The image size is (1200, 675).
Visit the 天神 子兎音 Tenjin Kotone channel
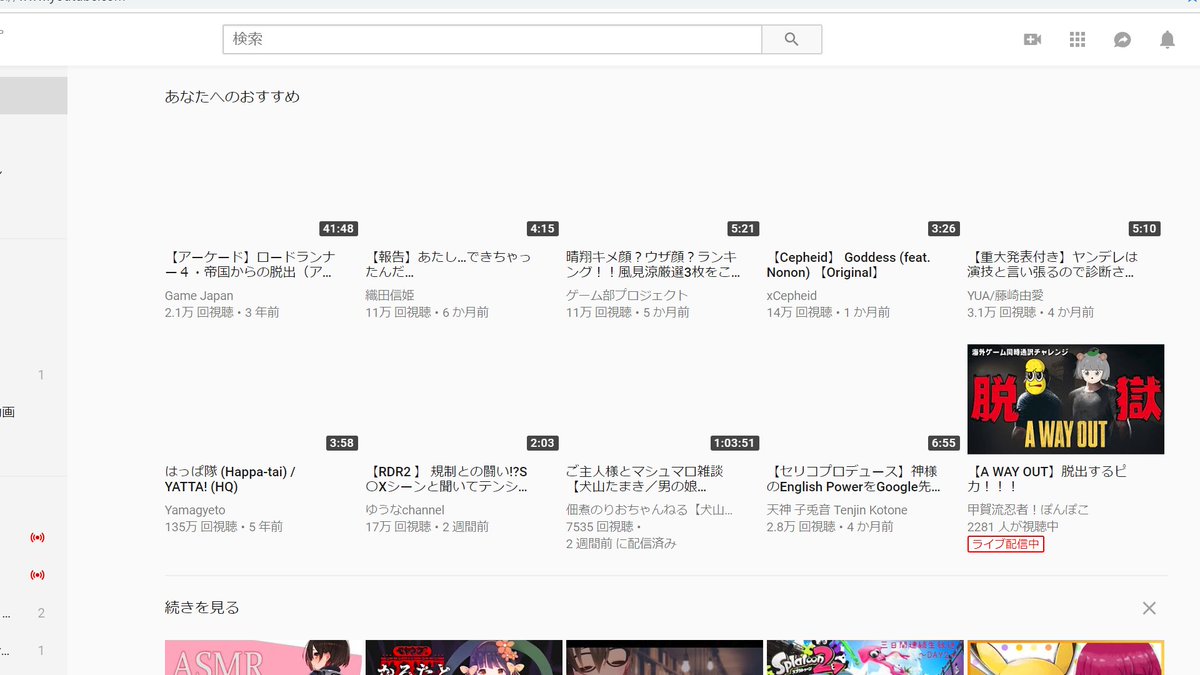pyautogui.click(x=837, y=510)
